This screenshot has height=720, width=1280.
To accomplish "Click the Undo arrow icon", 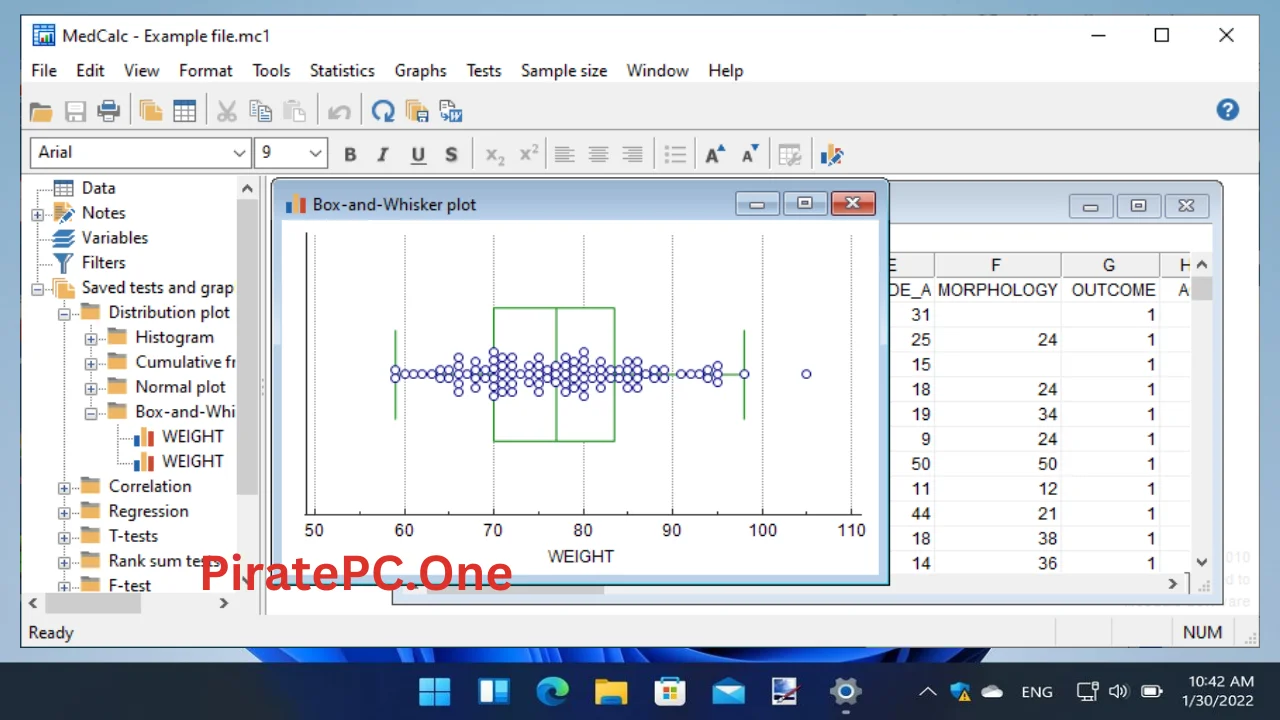I will [340, 111].
